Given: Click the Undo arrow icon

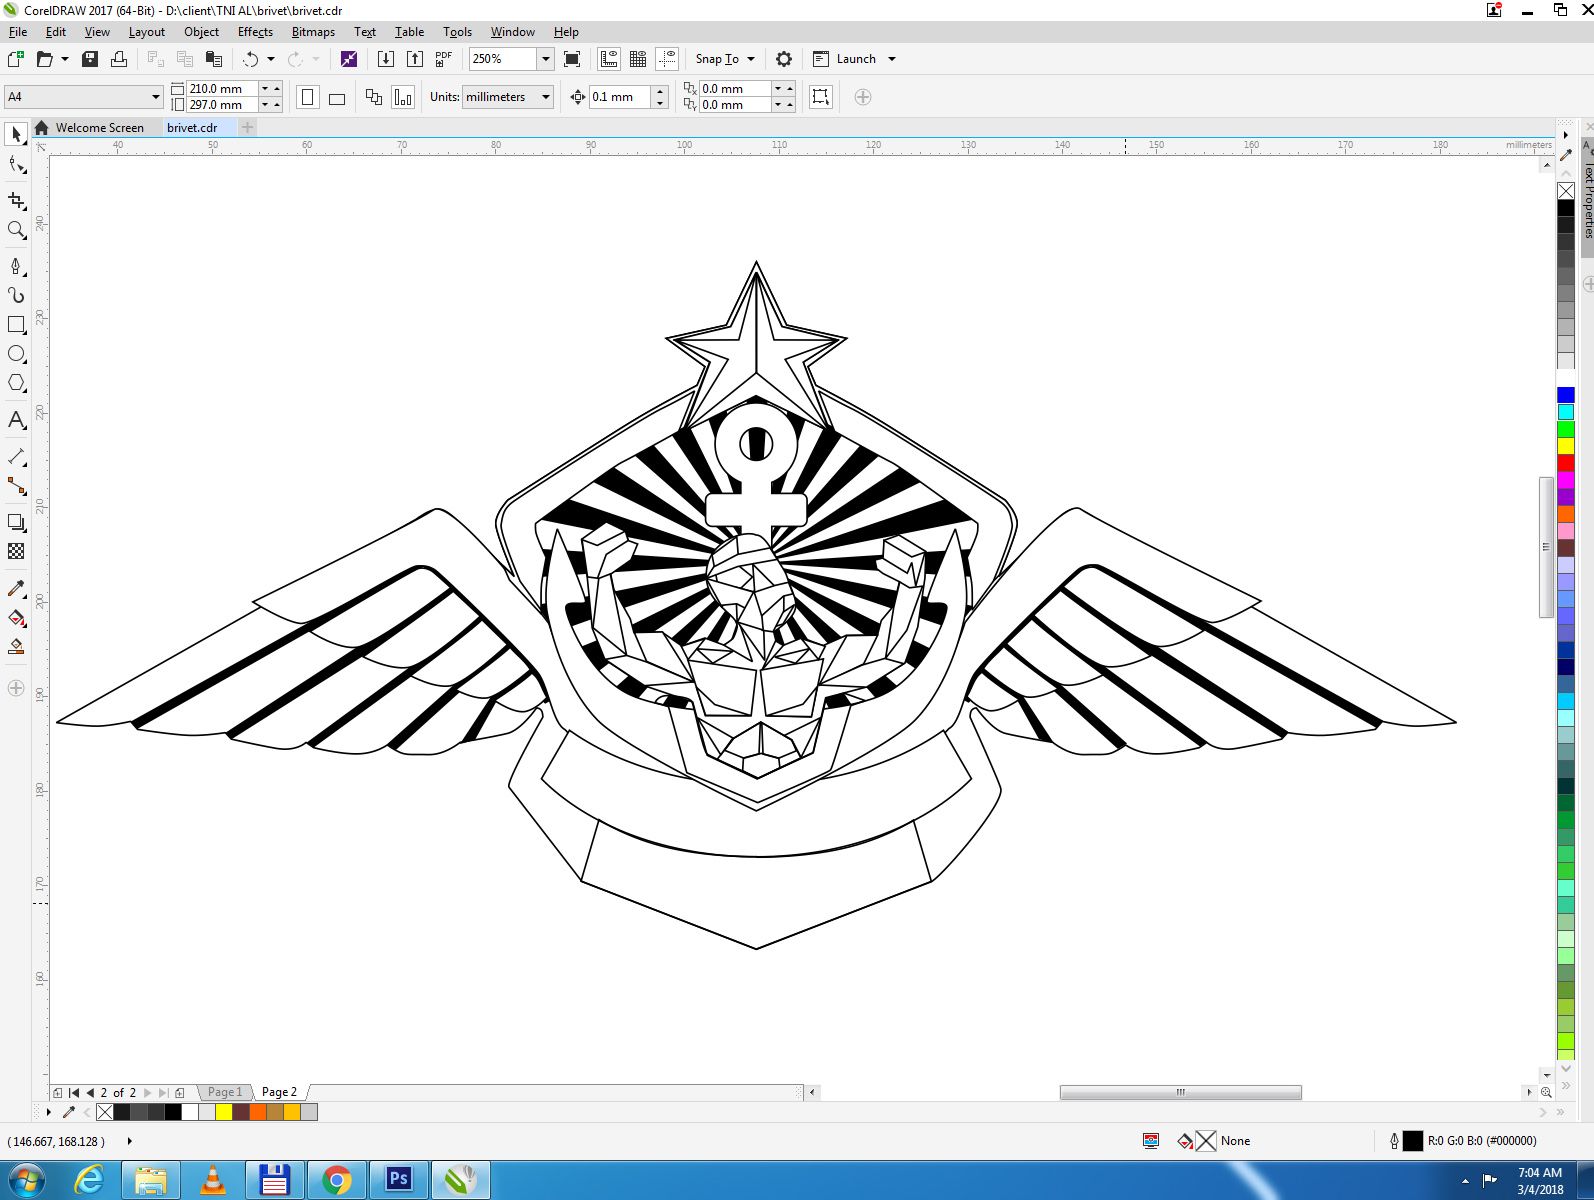Looking at the screenshot, I should (251, 59).
